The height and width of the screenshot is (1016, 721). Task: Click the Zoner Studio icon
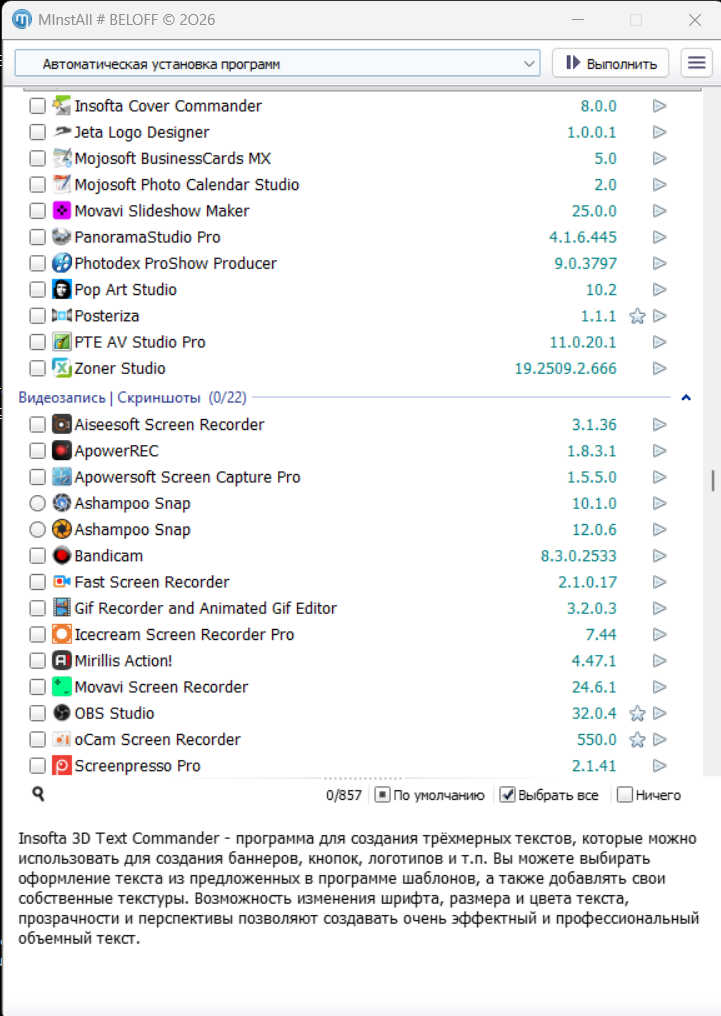[62, 368]
